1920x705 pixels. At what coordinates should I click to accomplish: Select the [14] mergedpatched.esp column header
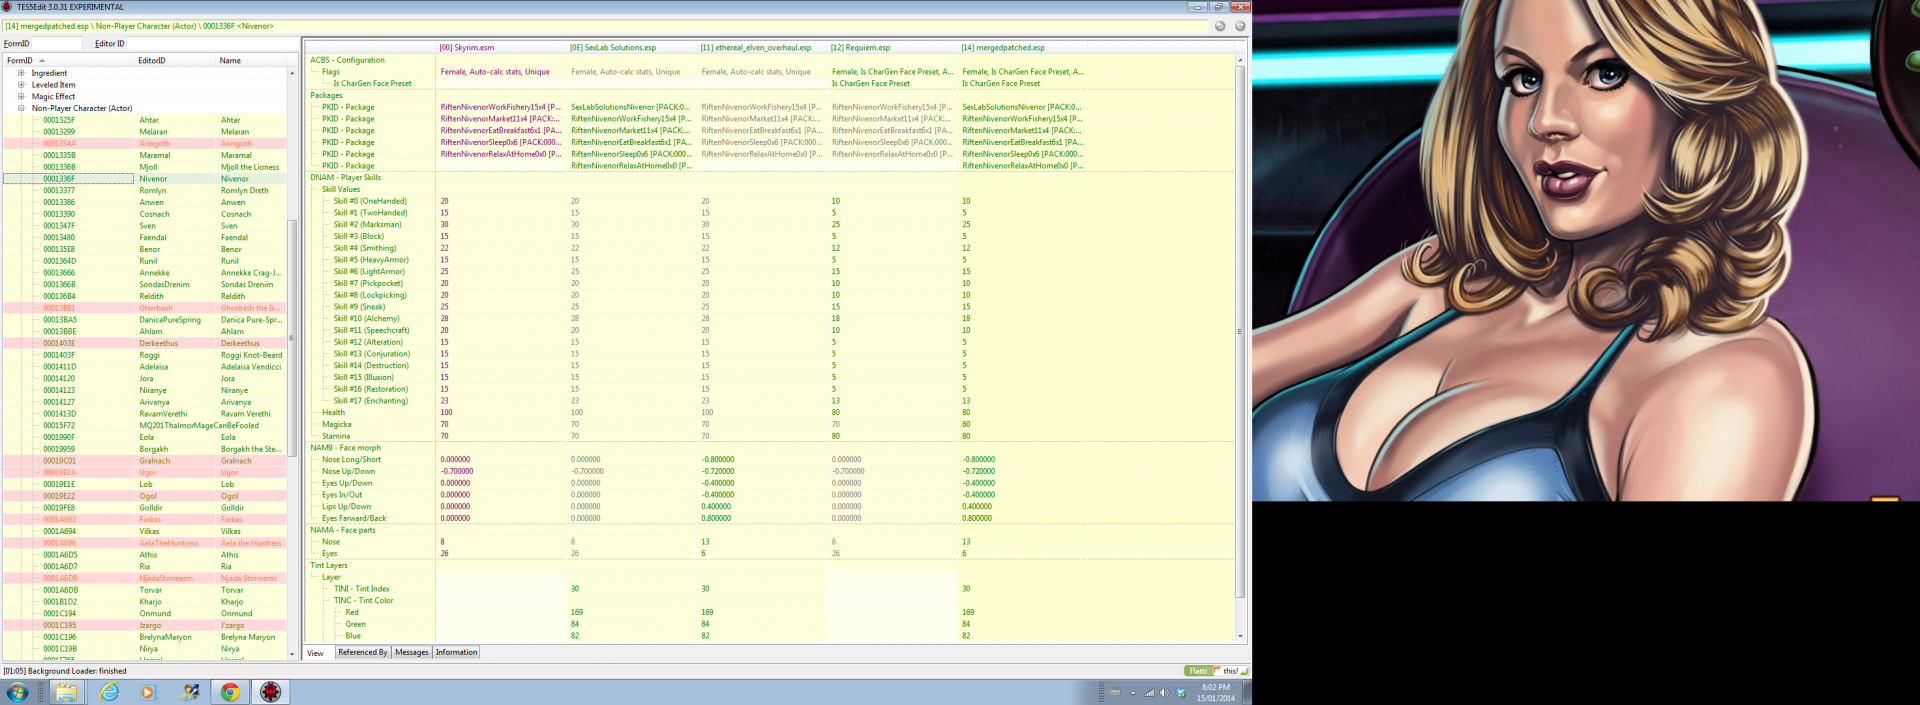click(1022, 47)
